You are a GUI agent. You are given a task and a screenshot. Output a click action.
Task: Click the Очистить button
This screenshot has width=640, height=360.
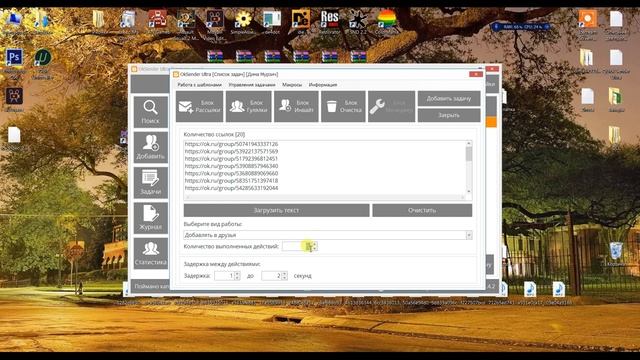[422, 210]
